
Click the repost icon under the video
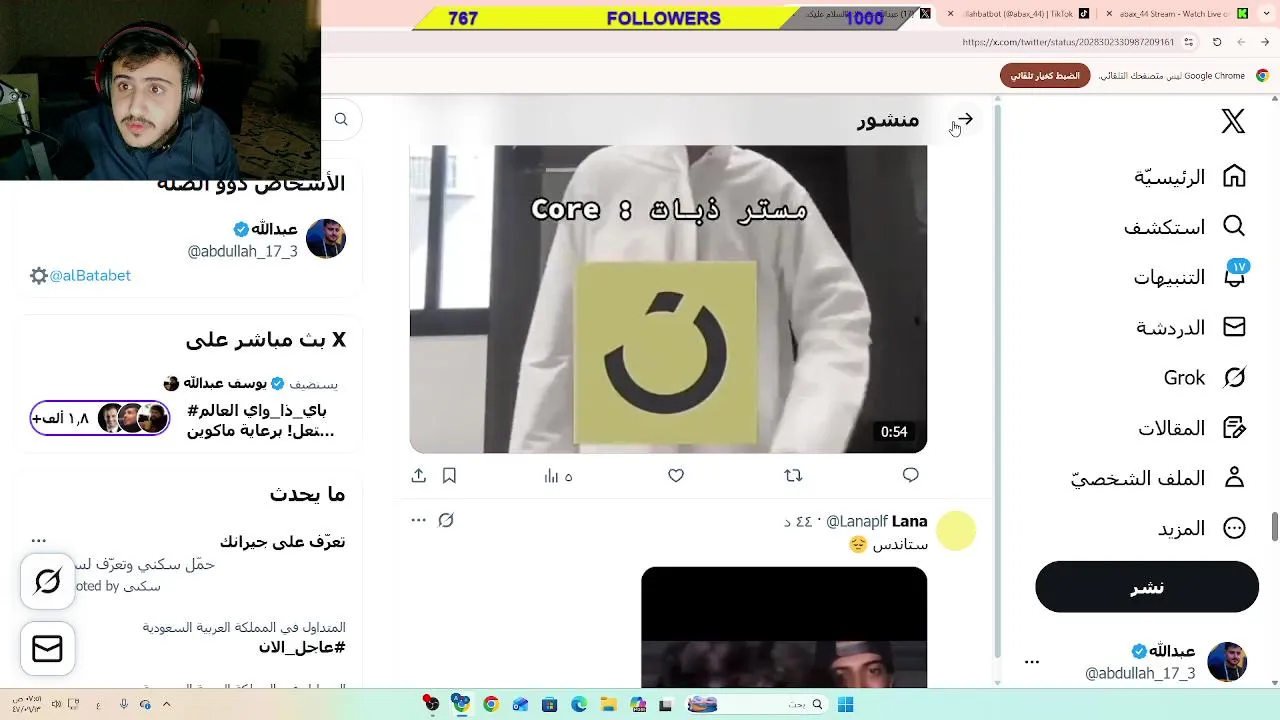tap(793, 476)
